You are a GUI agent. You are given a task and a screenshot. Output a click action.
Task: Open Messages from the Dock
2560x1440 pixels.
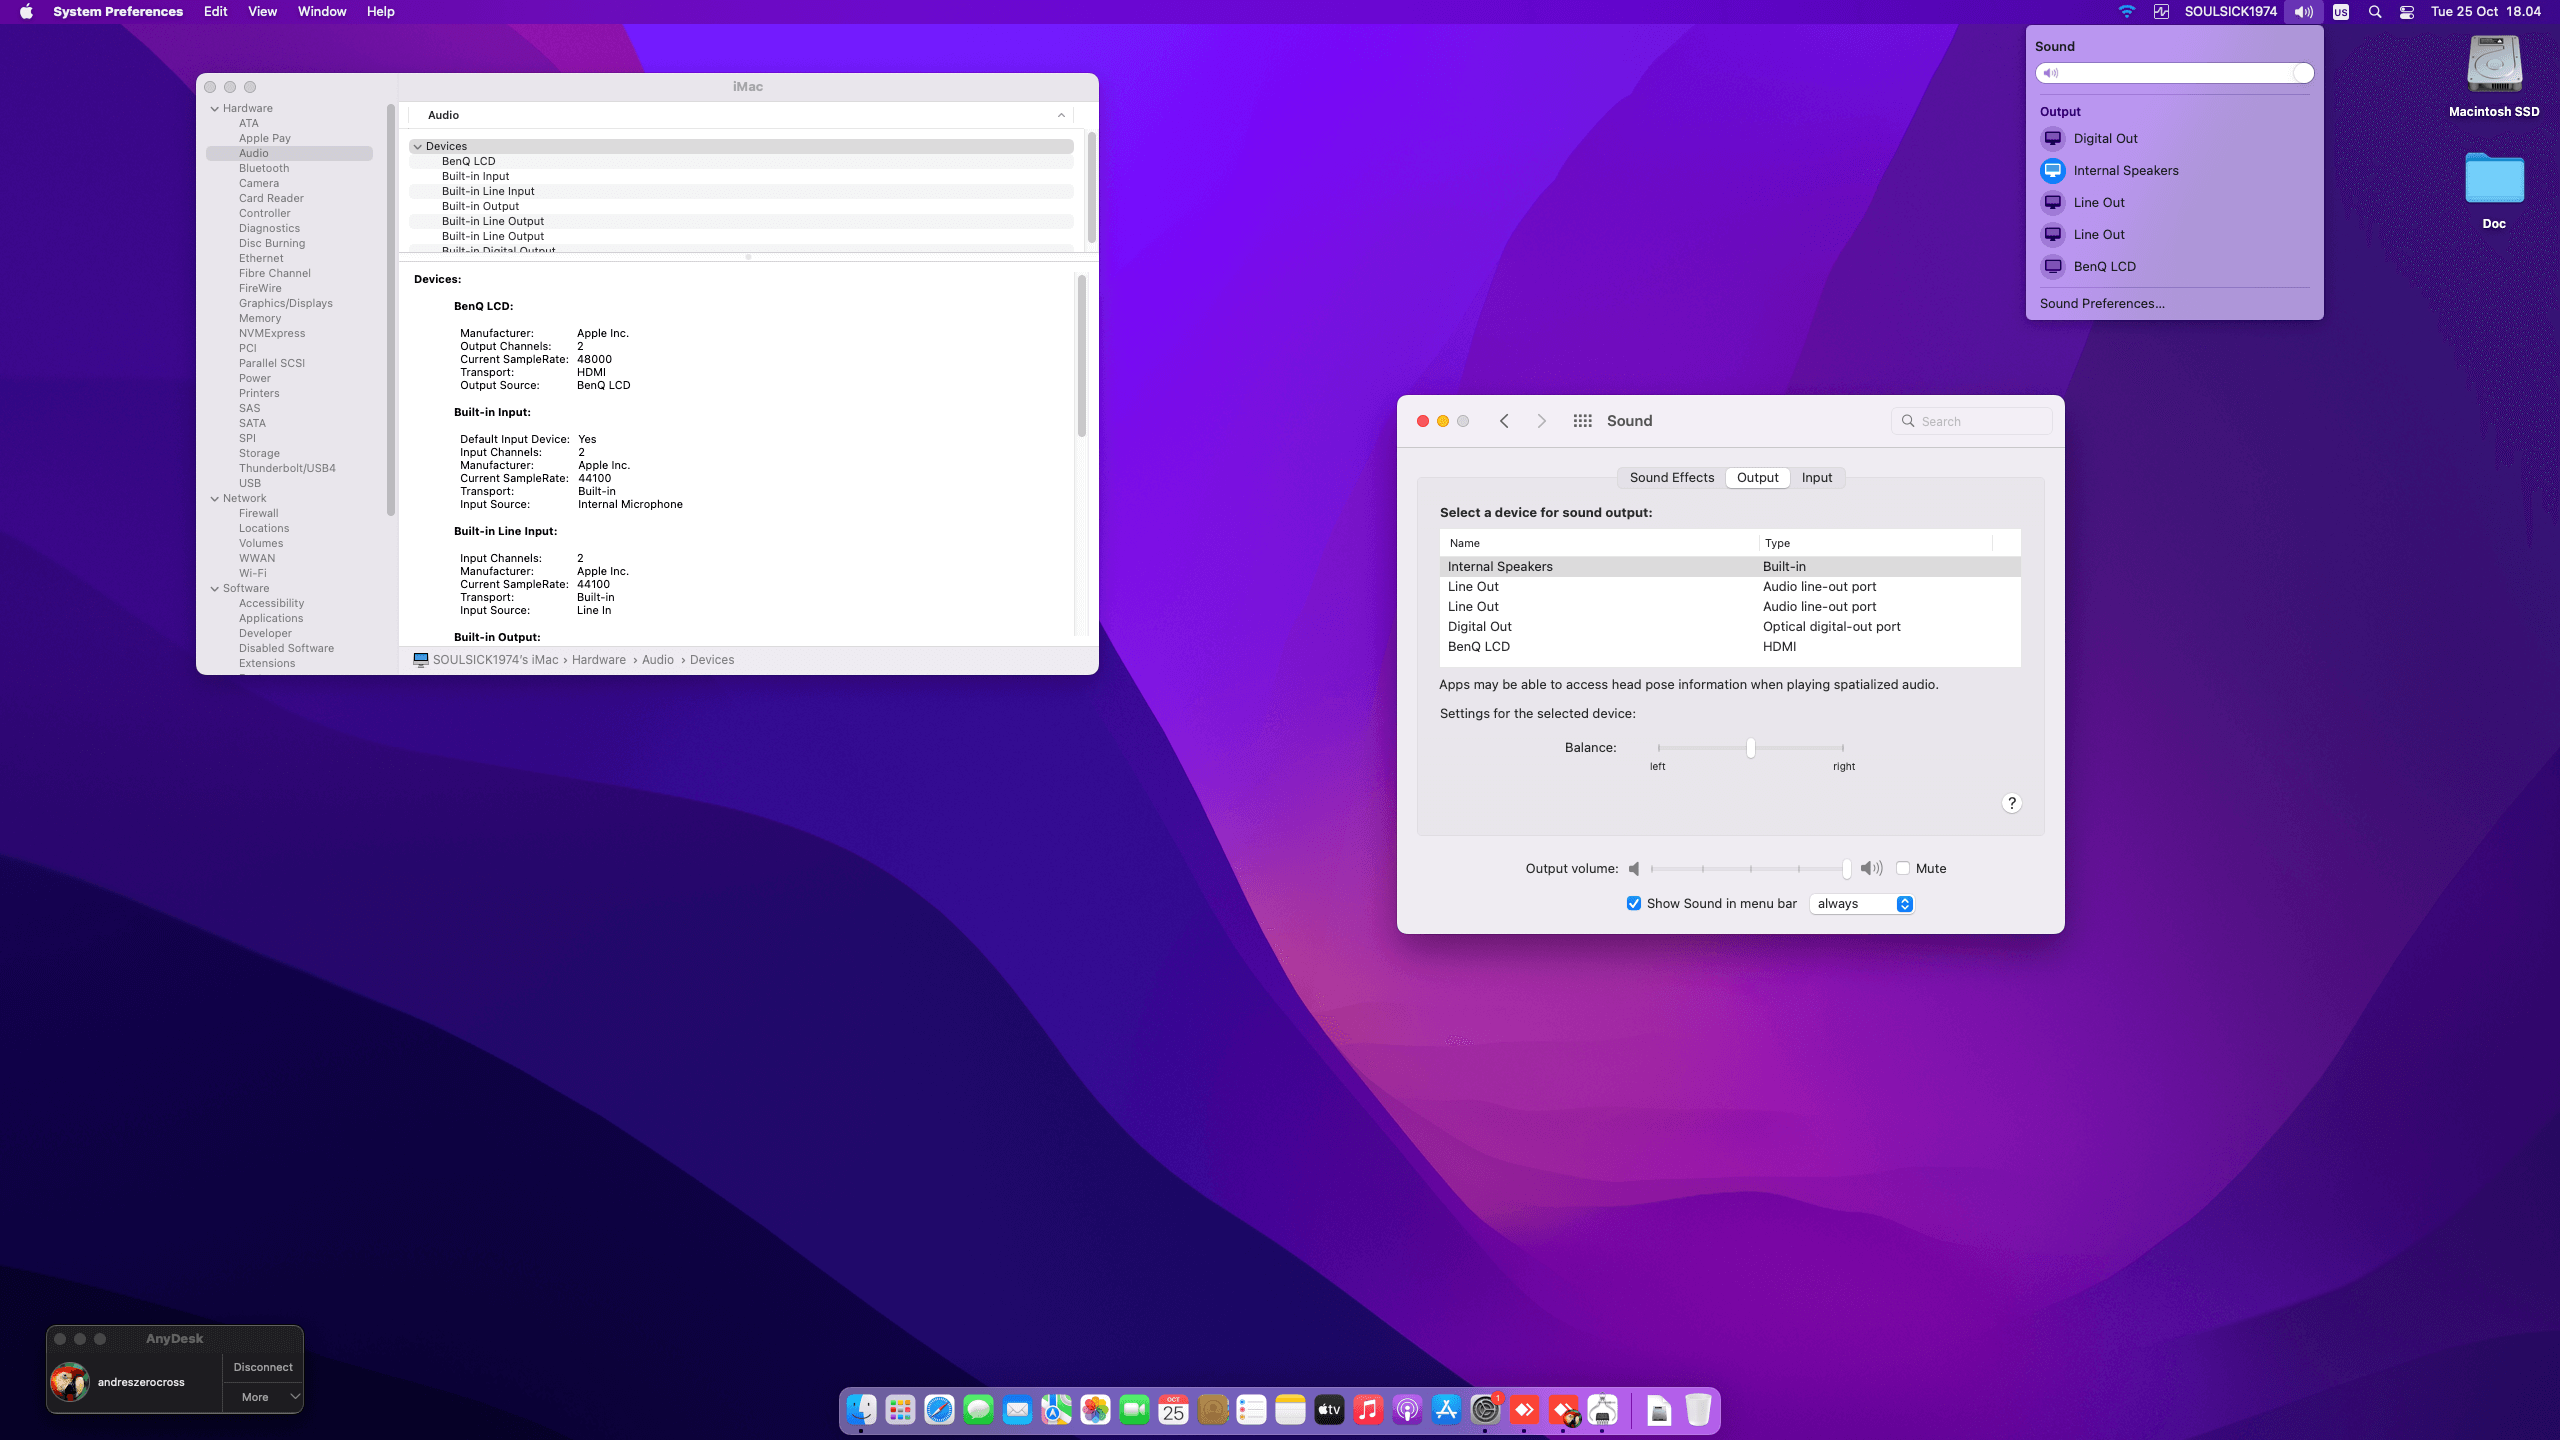point(978,1410)
